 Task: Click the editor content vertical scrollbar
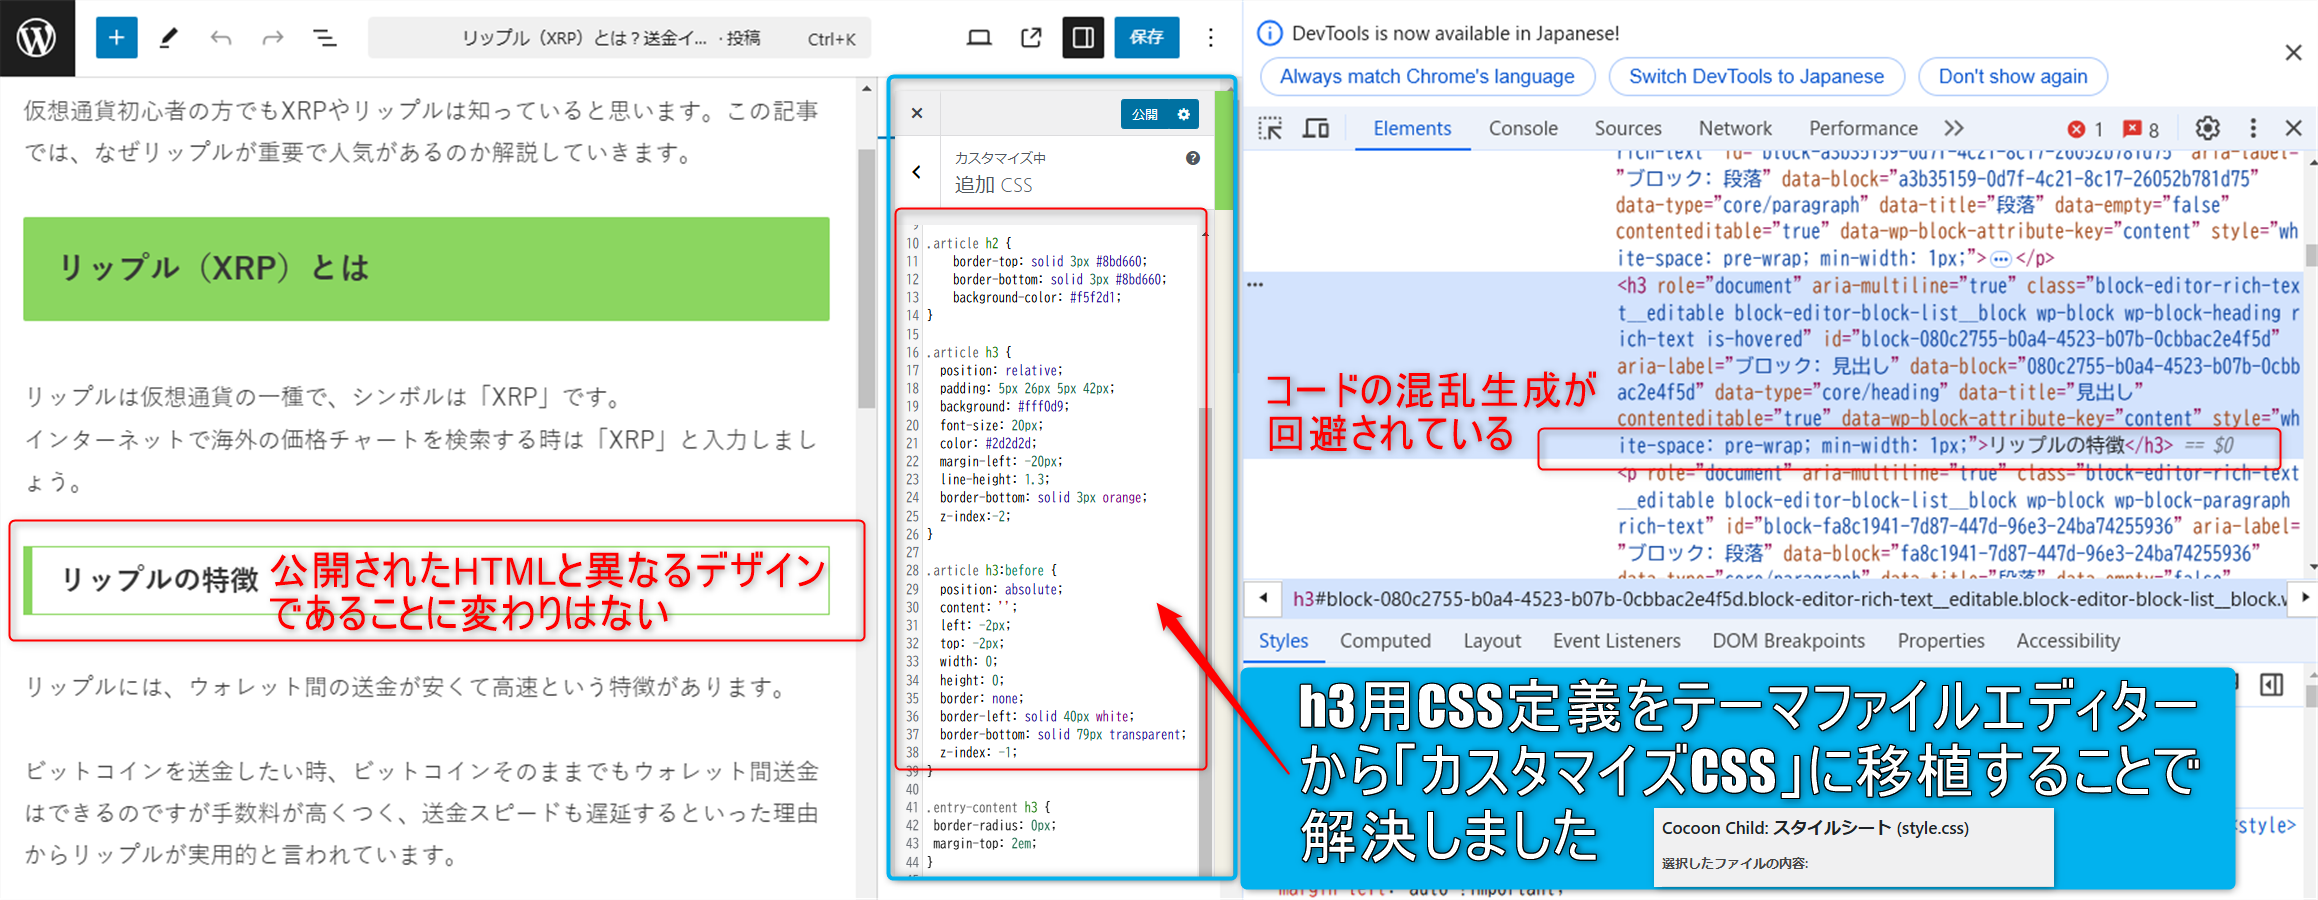pyautogui.click(x=866, y=280)
